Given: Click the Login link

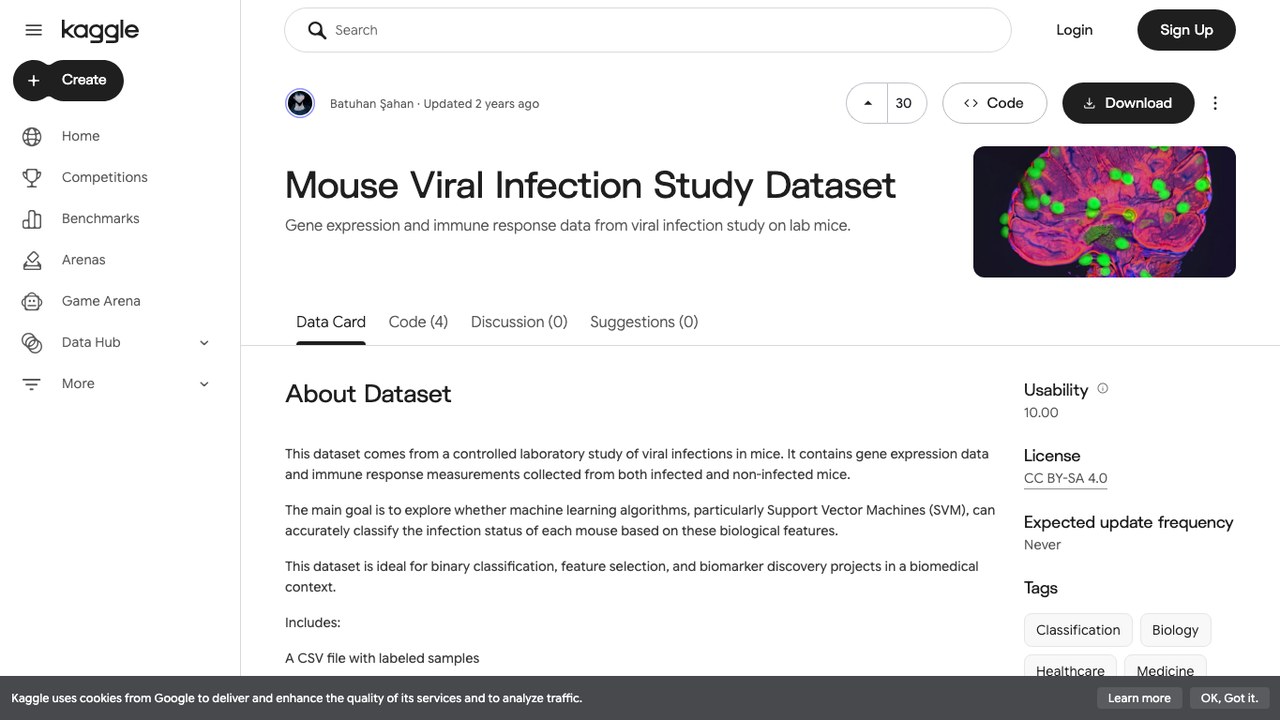Looking at the screenshot, I should (1074, 30).
